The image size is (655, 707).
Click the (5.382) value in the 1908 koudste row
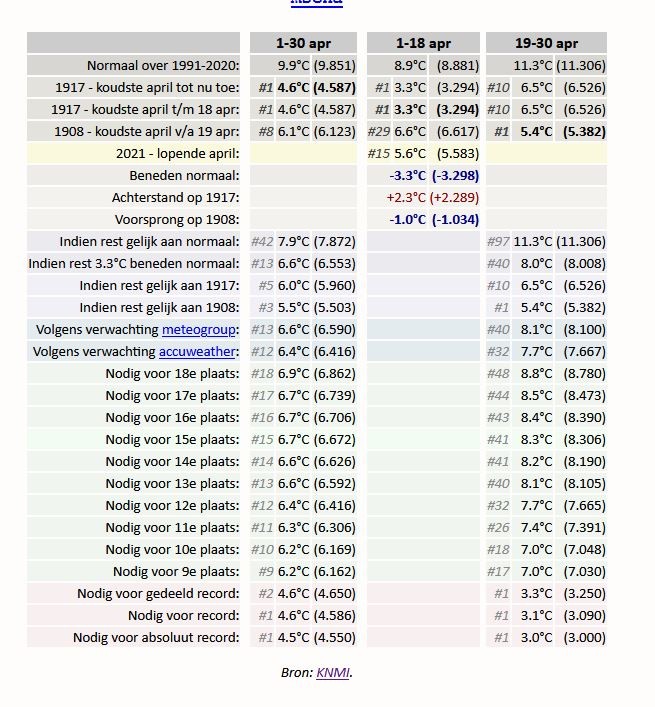584,132
